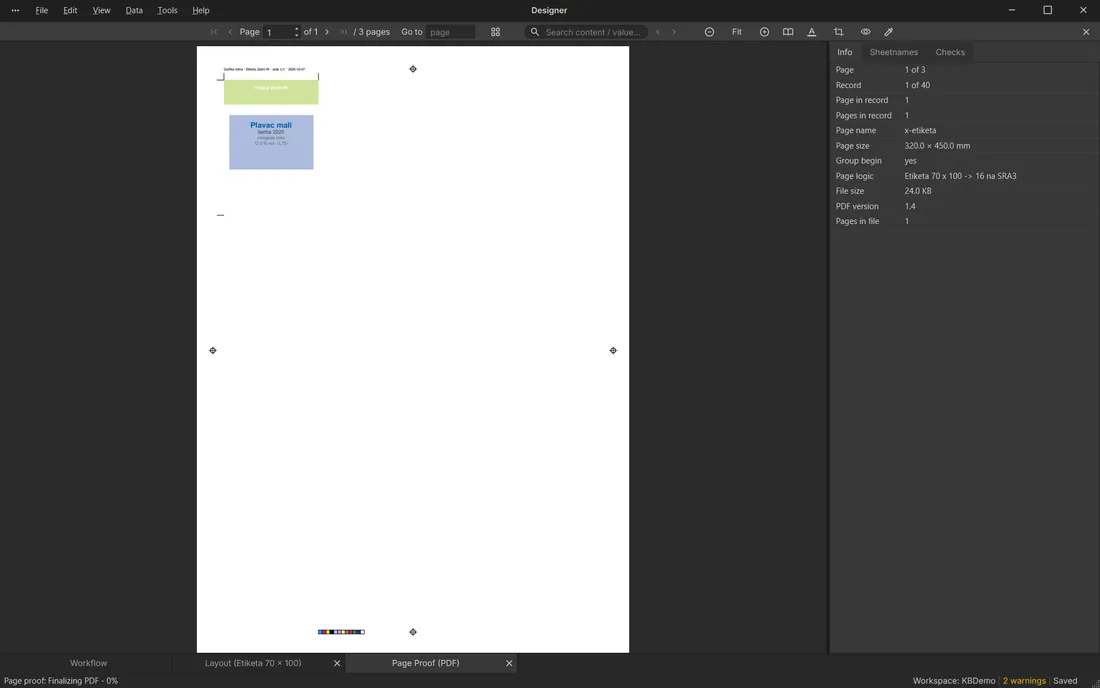Screen dimensions: 1100x688
Task: Click the color bar strip at page bottom
Action: click(341, 632)
